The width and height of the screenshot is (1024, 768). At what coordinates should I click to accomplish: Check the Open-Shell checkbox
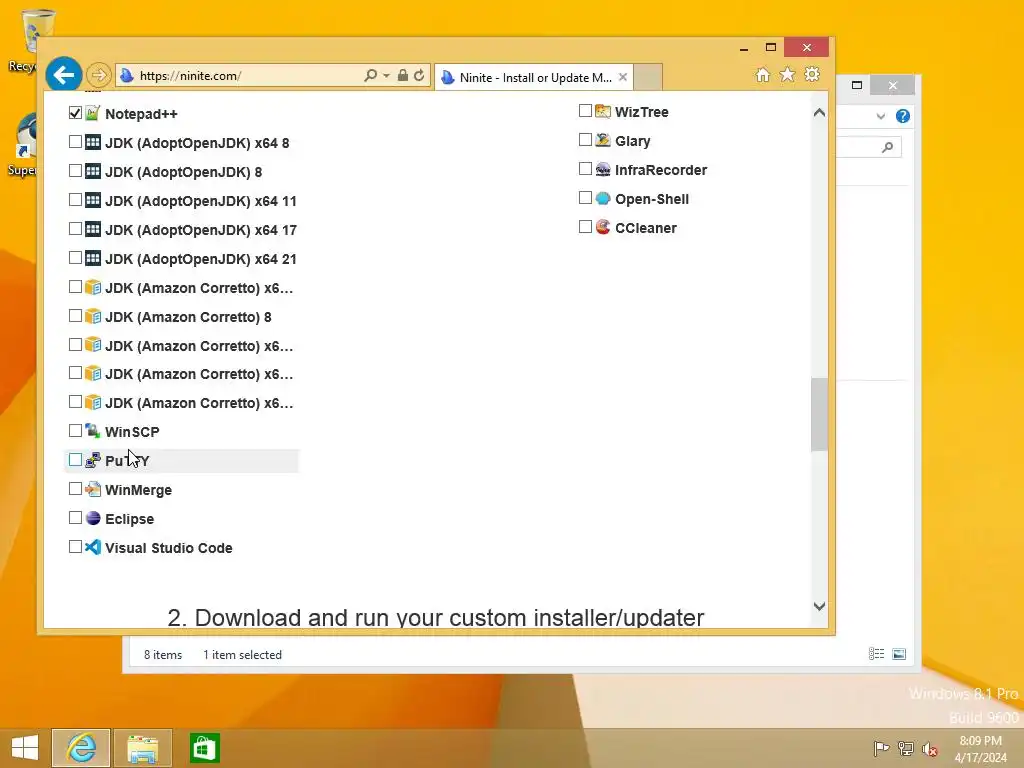pos(585,198)
